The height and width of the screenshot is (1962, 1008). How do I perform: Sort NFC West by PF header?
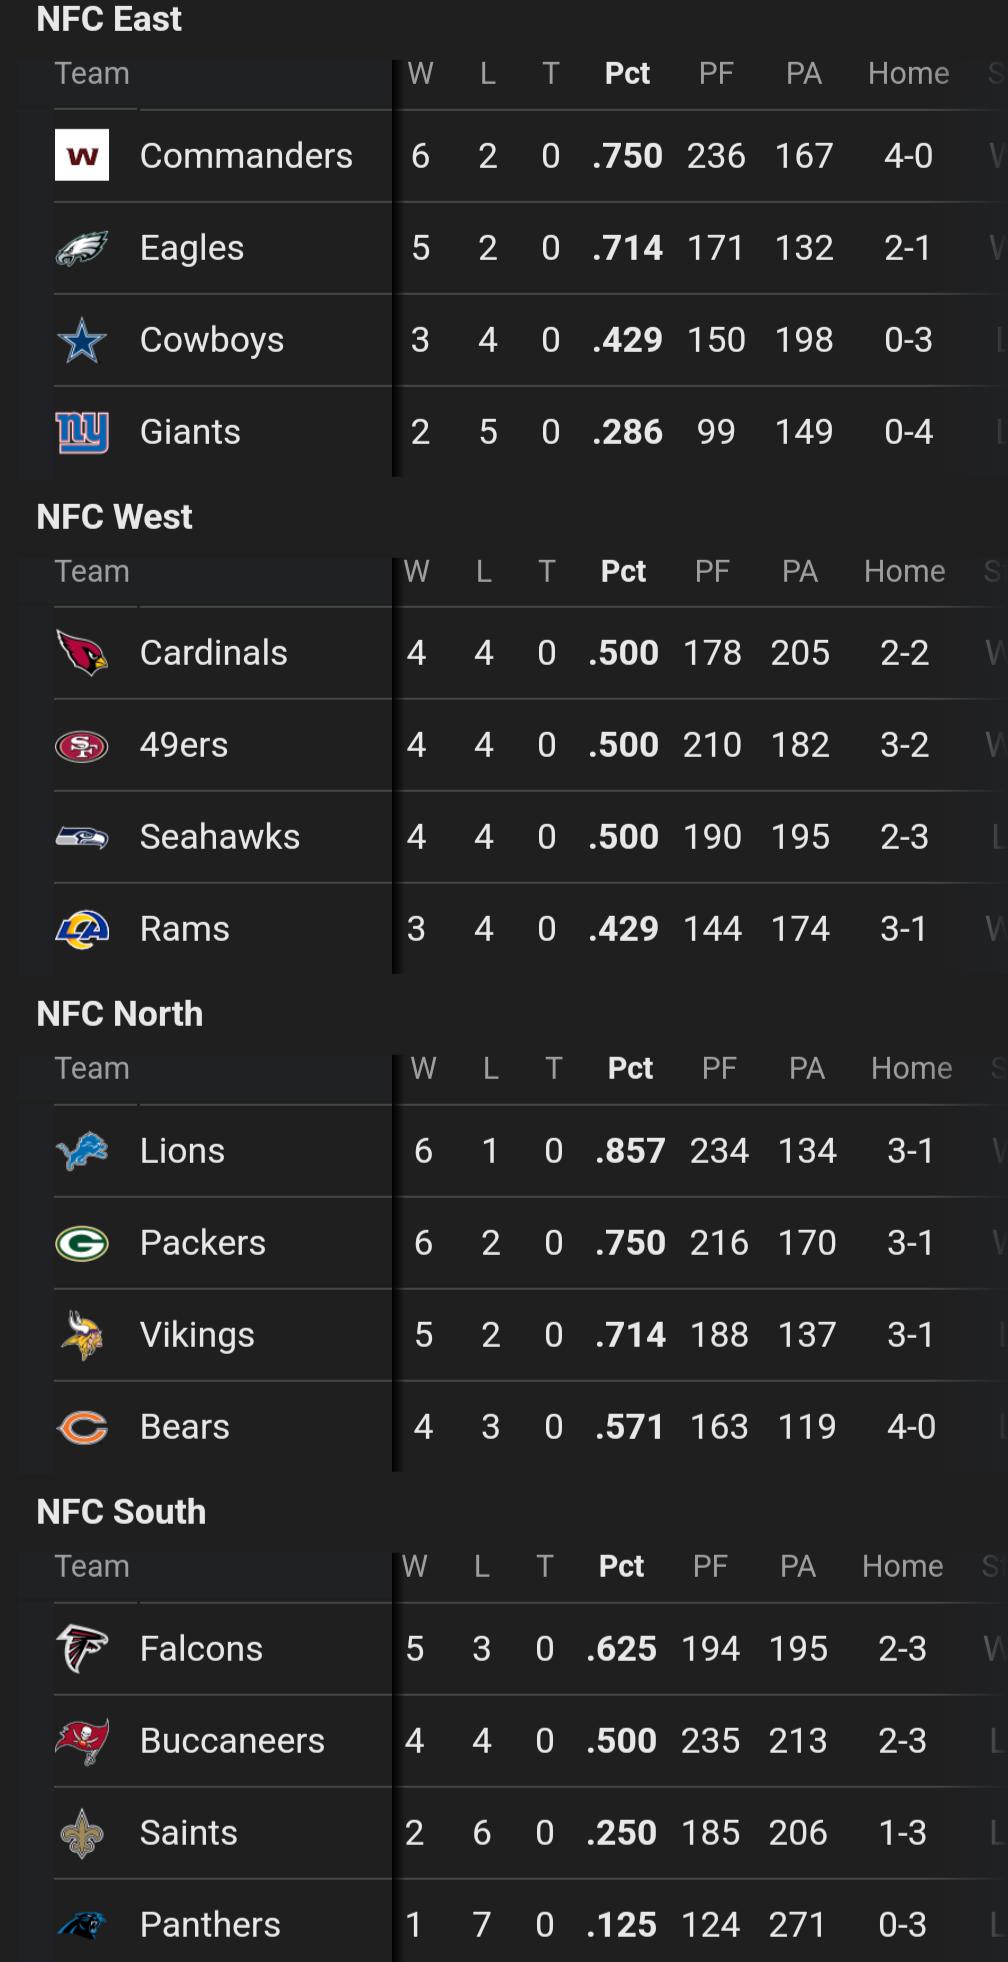point(712,572)
